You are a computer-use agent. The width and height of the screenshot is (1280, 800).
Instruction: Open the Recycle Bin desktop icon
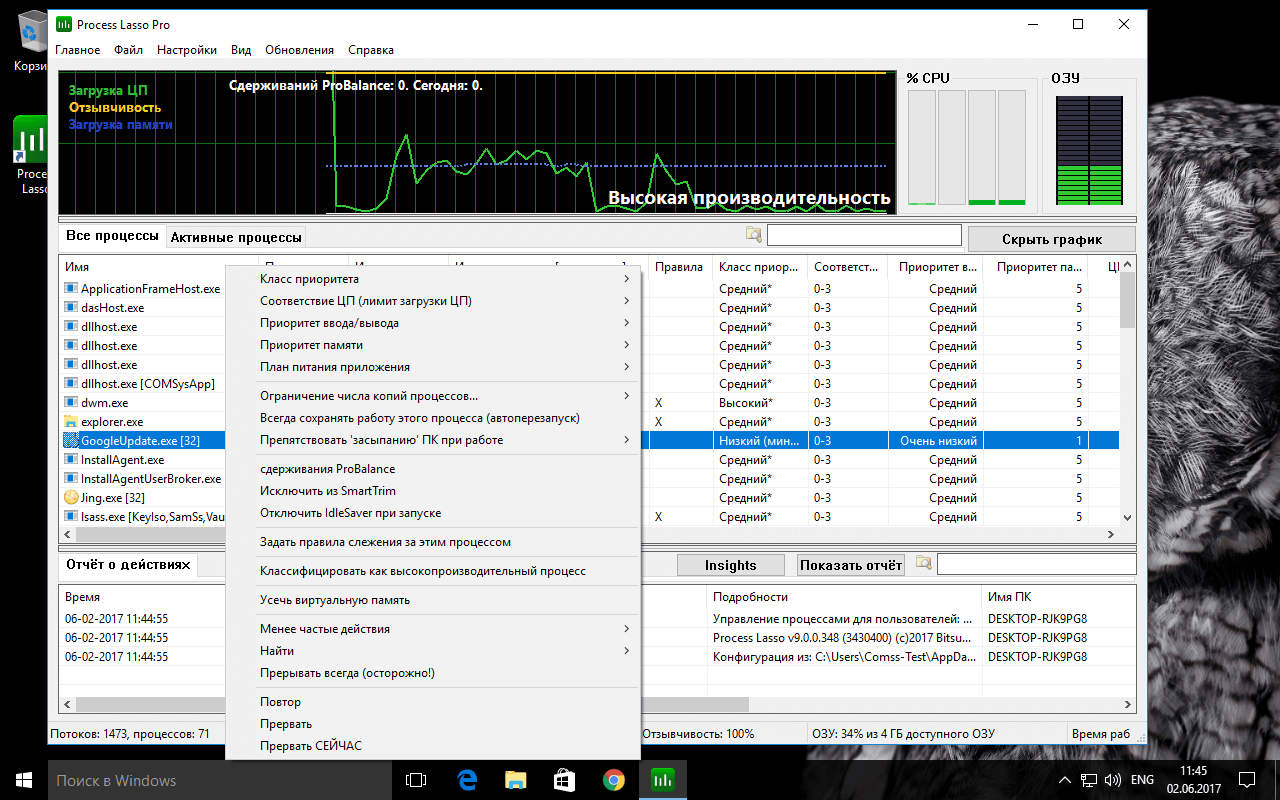click(33, 43)
